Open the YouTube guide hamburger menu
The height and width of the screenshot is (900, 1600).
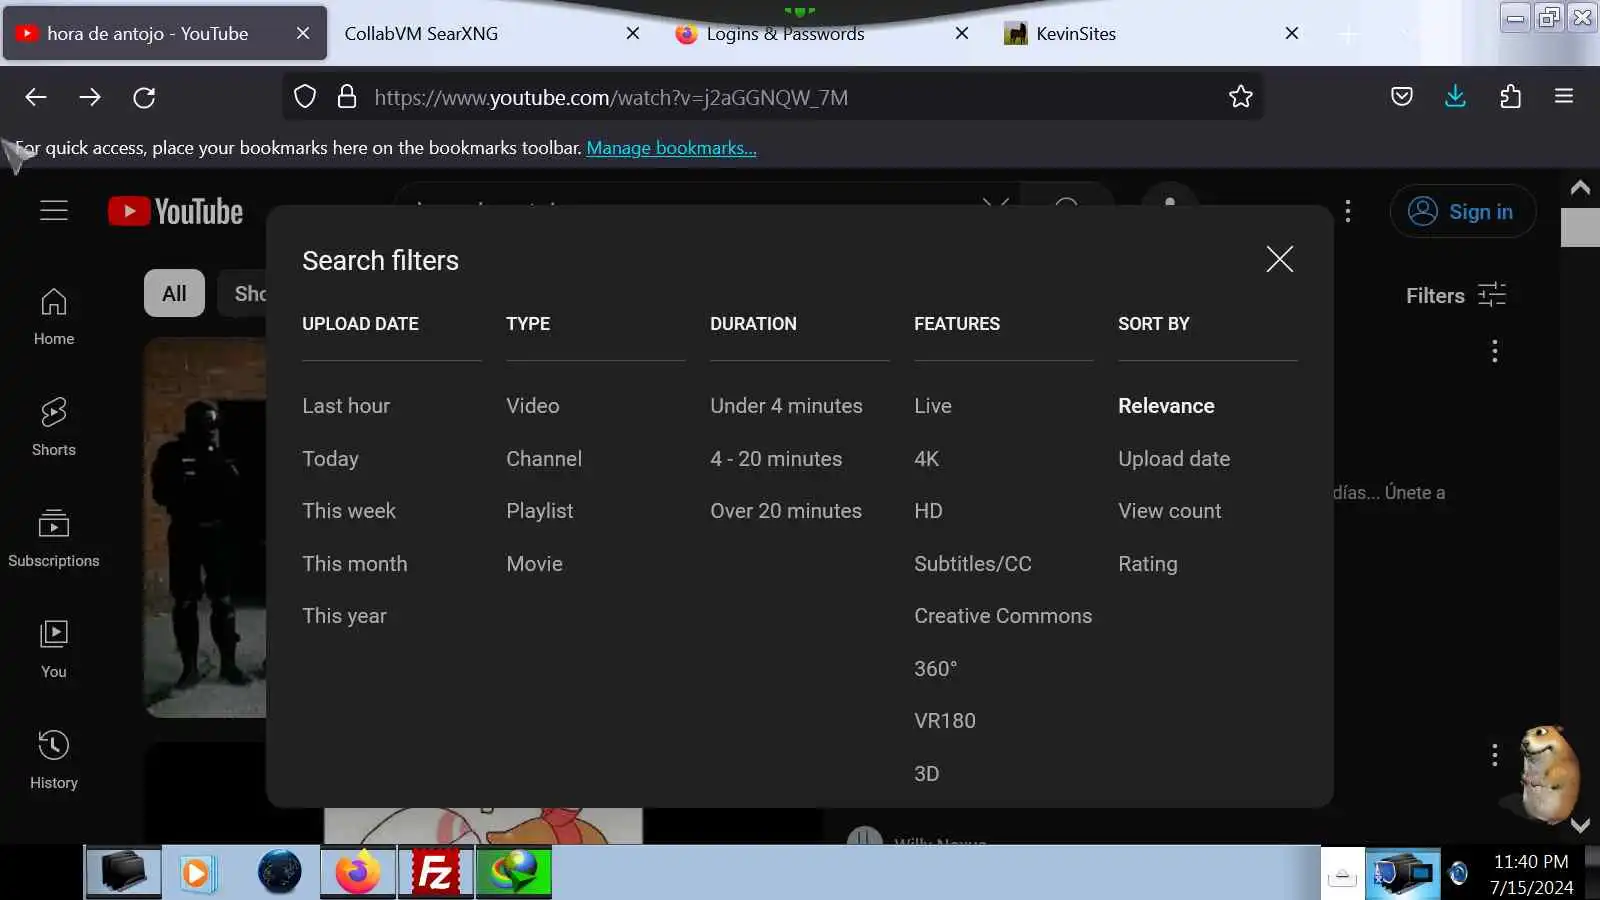54,211
